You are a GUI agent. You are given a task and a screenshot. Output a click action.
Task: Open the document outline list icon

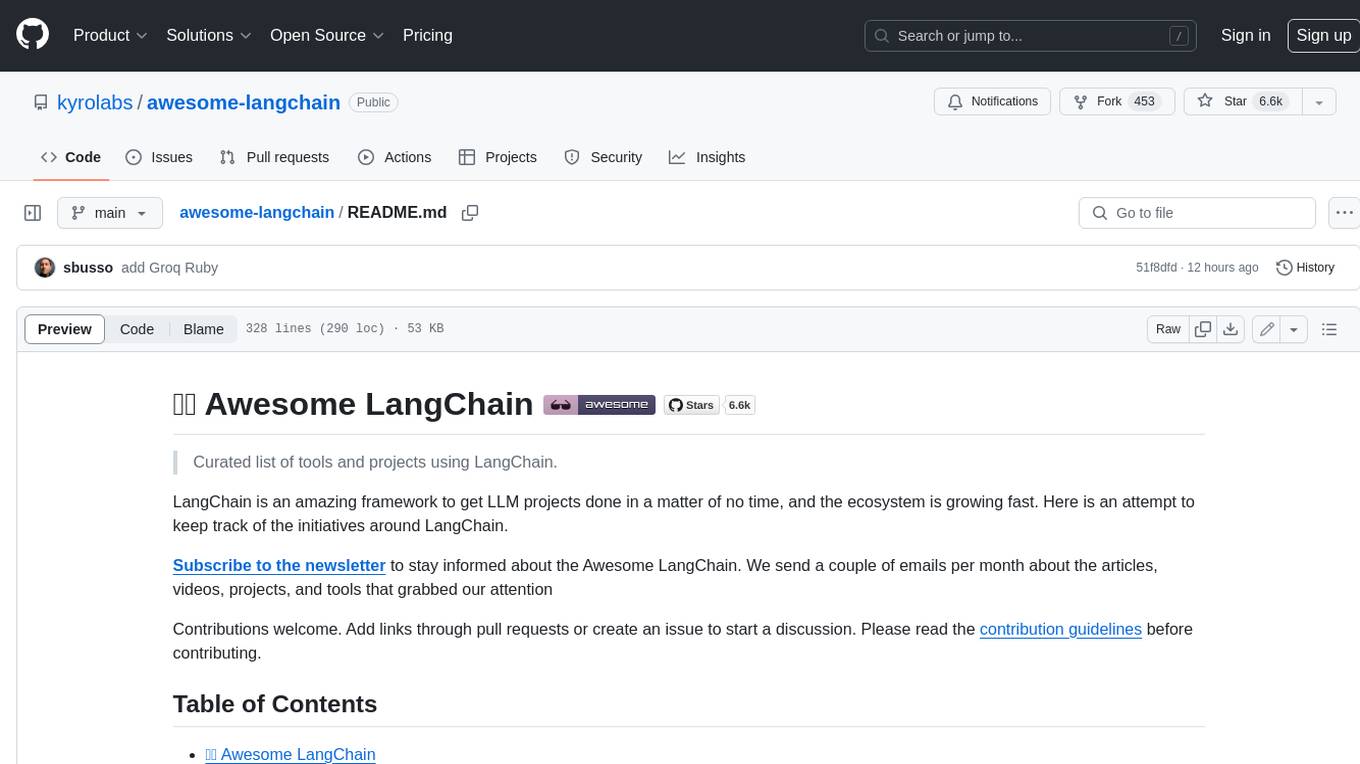point(1329,329)
